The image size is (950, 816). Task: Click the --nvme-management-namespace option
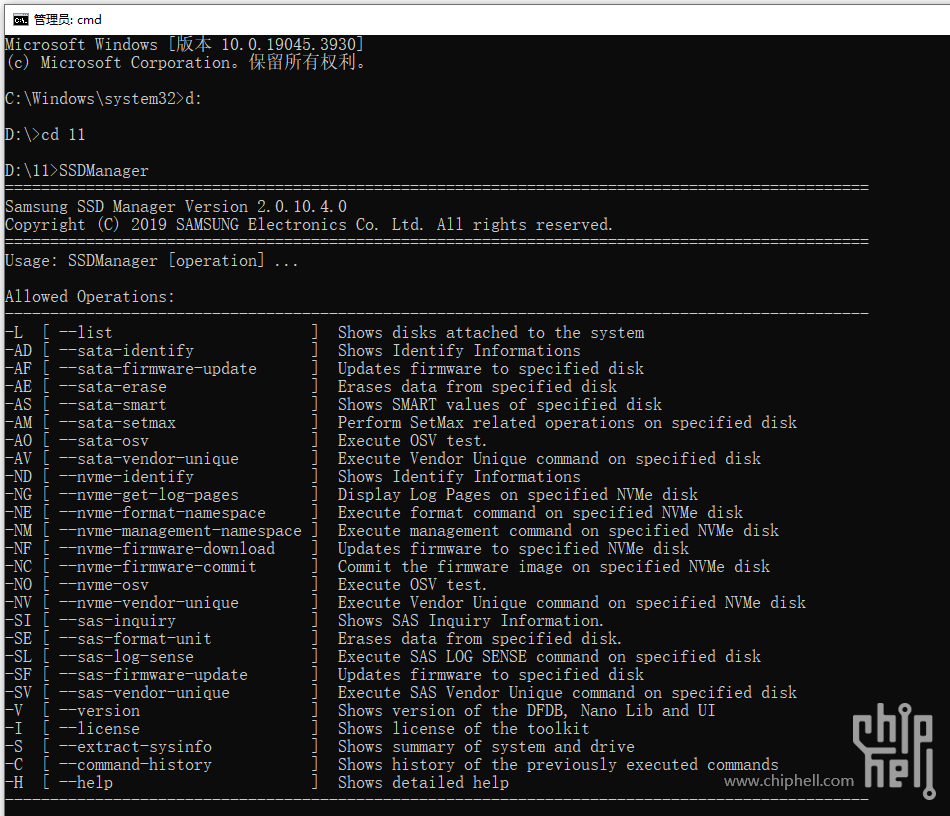[x=180, y=531]
